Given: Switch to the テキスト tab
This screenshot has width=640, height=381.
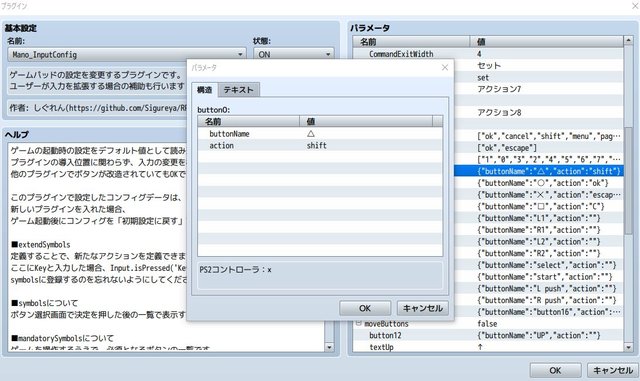Looking at the screenshot, I should click(238, 90).
